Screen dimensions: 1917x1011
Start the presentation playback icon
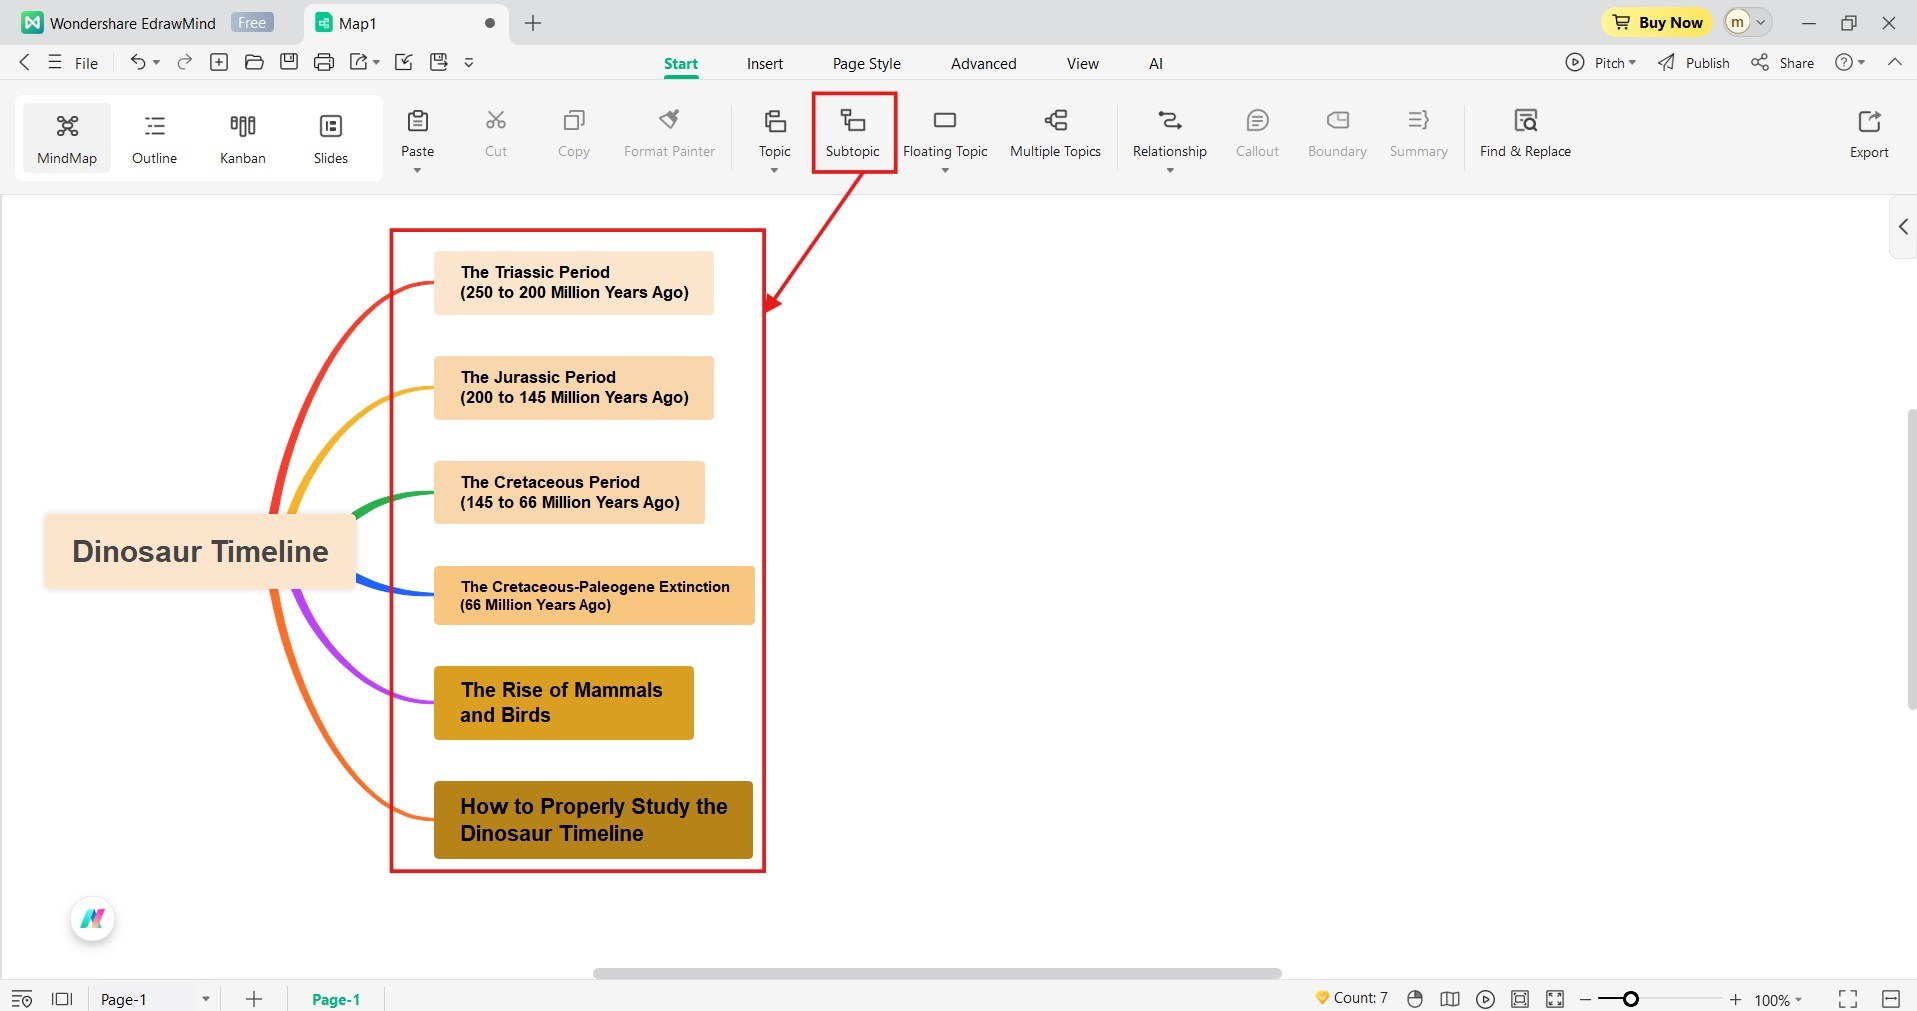coord(1484,998)
